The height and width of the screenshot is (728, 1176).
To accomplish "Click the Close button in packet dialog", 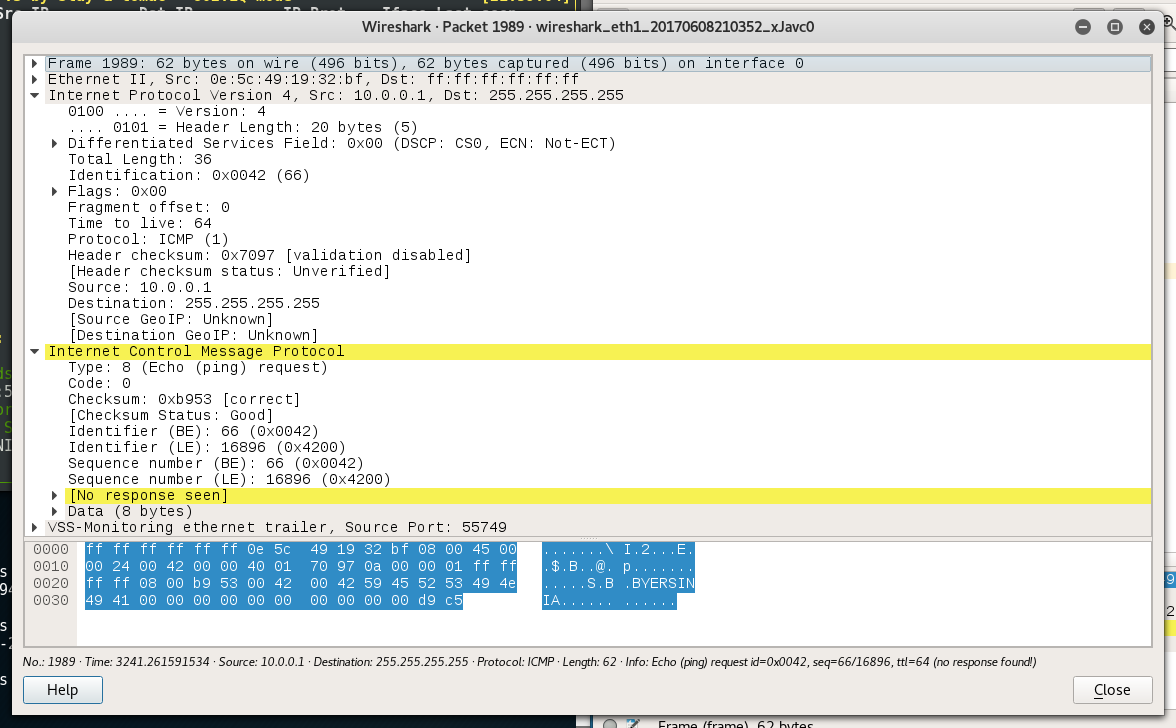I will click(x=1112, y=690).
